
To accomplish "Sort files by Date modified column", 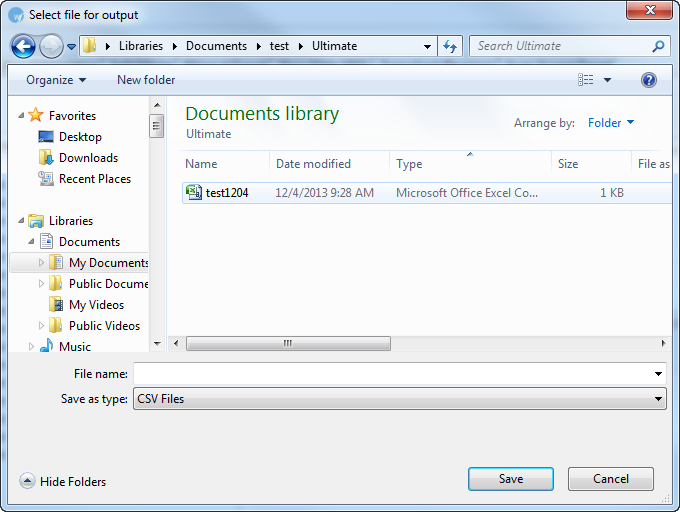I will (x=314, y=164).
